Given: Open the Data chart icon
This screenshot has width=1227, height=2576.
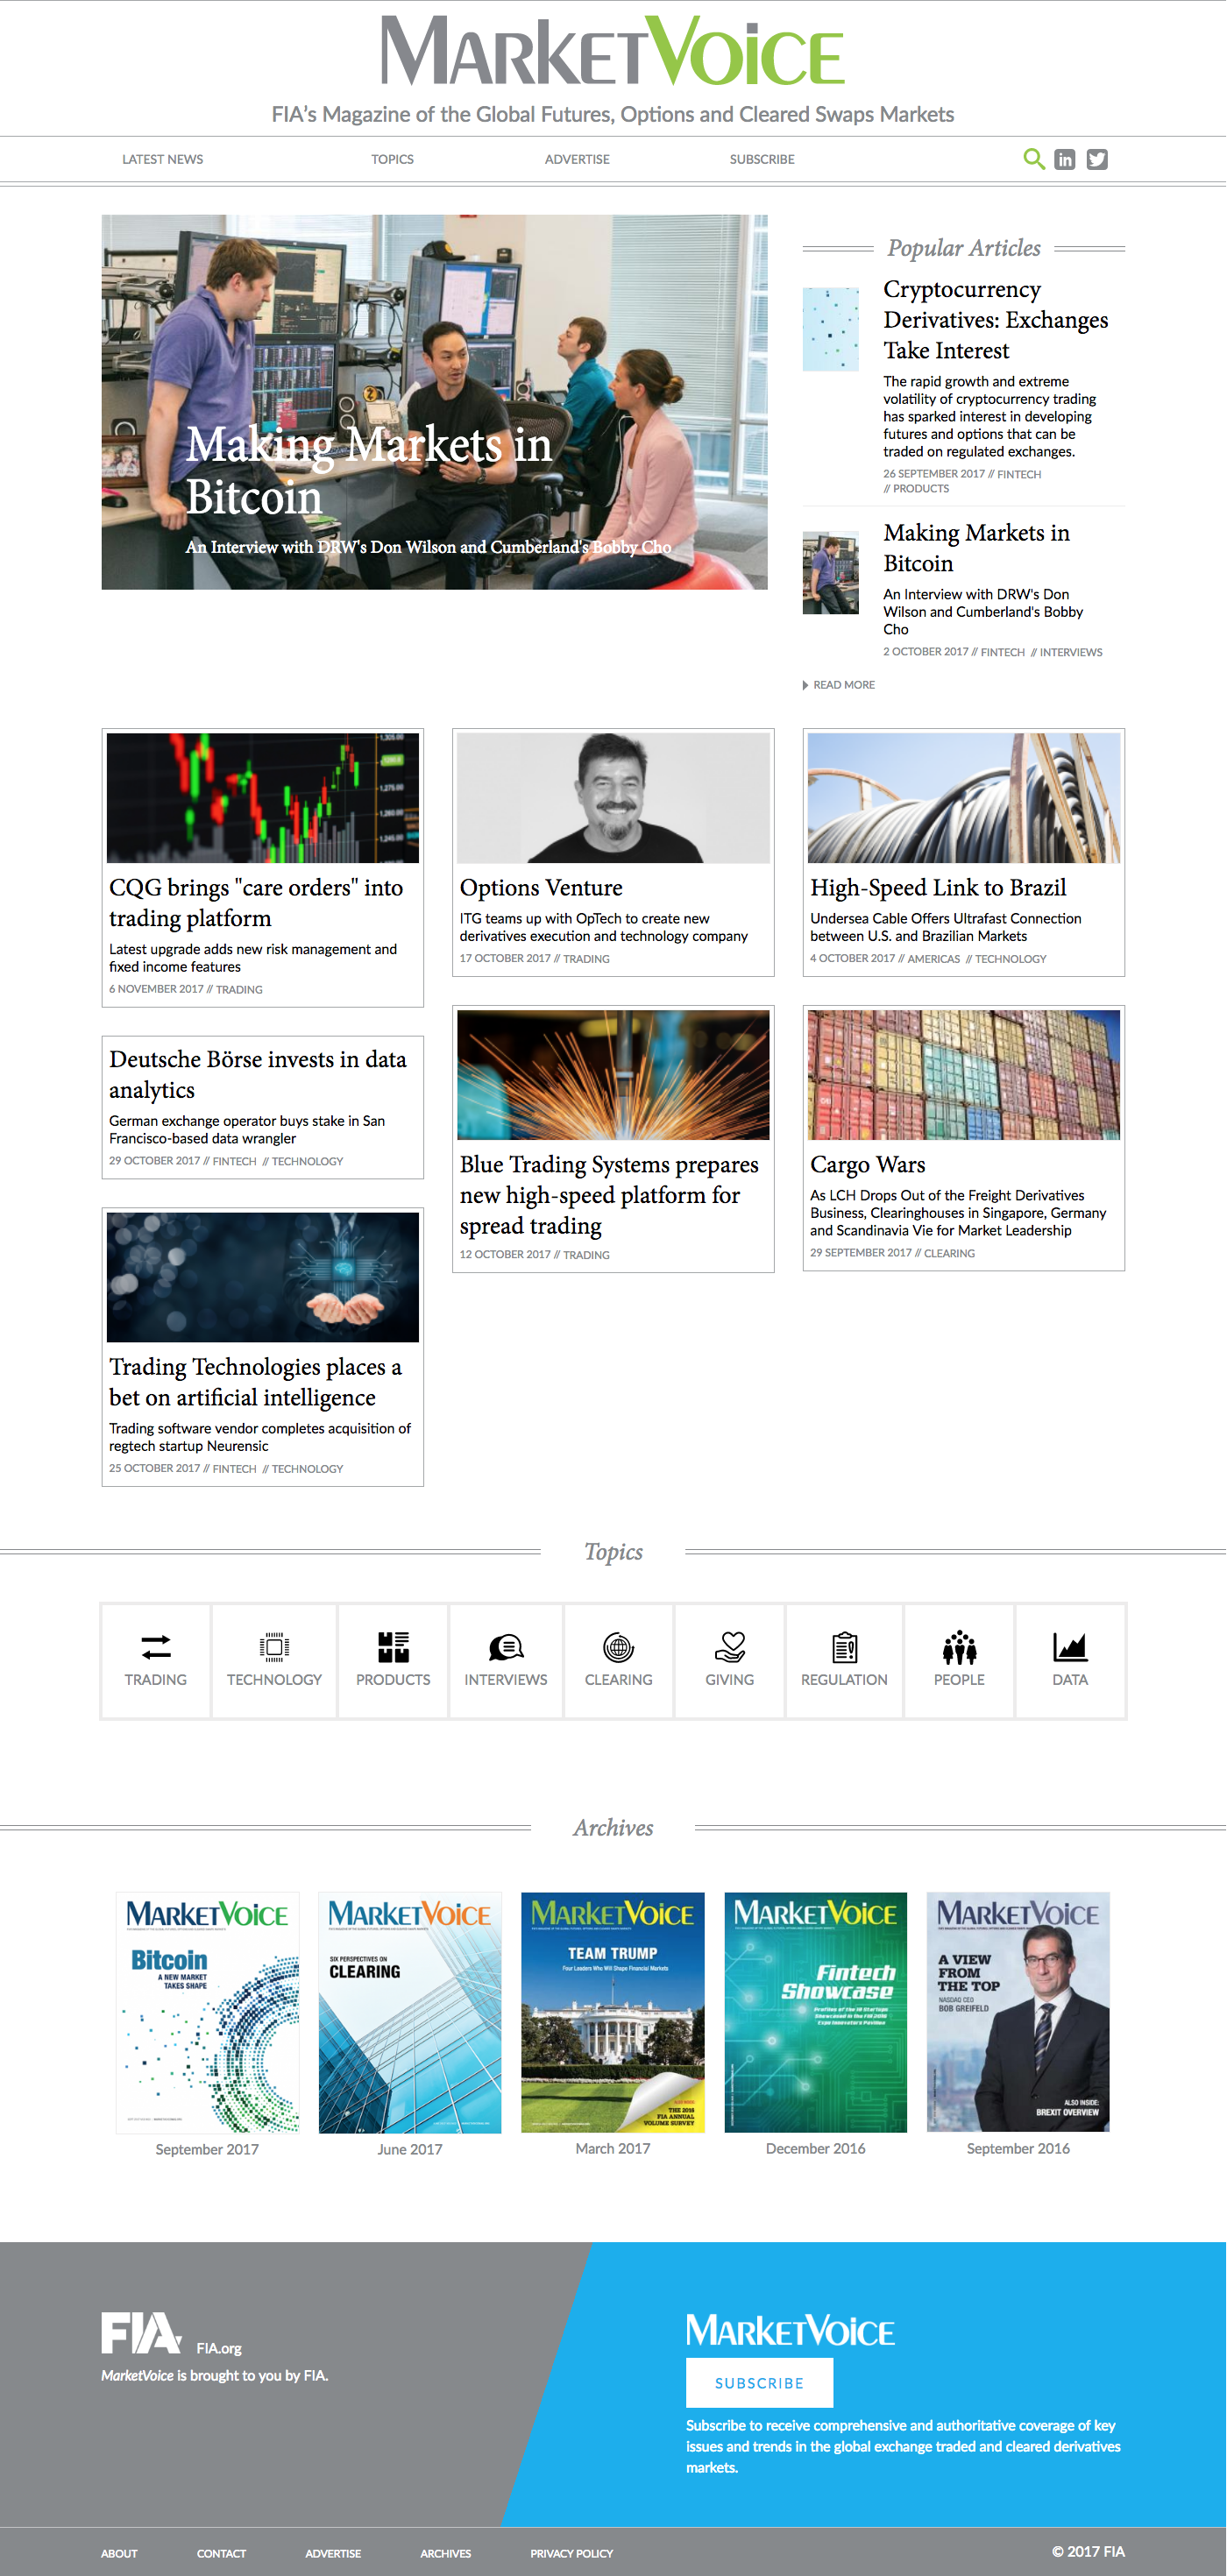Looking at the screenshot, I should (1070, 1646).
